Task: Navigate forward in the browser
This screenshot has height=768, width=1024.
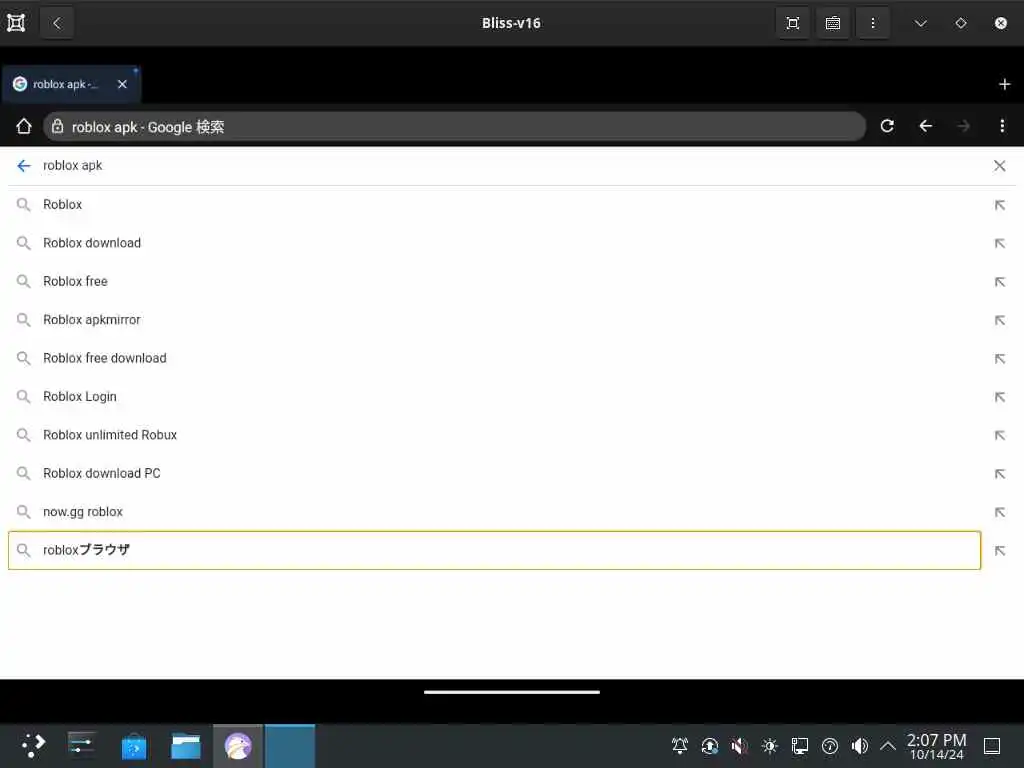Action: click(963, 126)
